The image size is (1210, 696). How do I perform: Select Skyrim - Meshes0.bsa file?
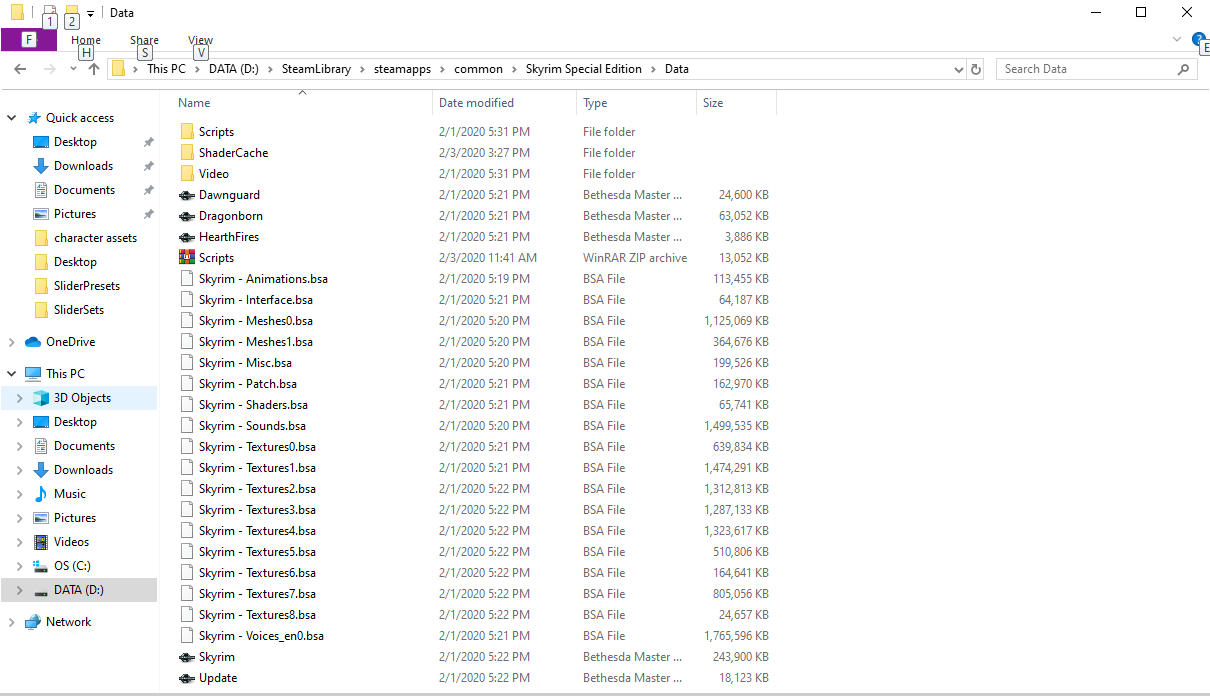tap(255, 321)
